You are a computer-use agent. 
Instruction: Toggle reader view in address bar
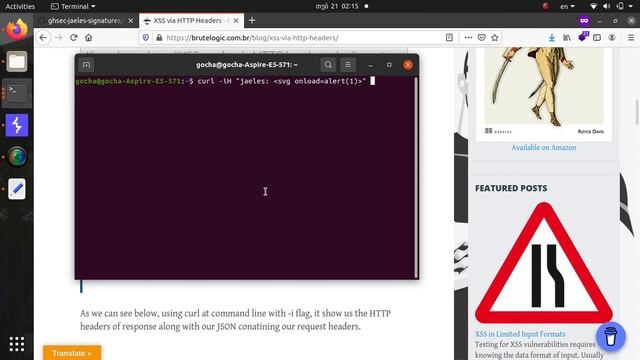click(x=449, y=38)
